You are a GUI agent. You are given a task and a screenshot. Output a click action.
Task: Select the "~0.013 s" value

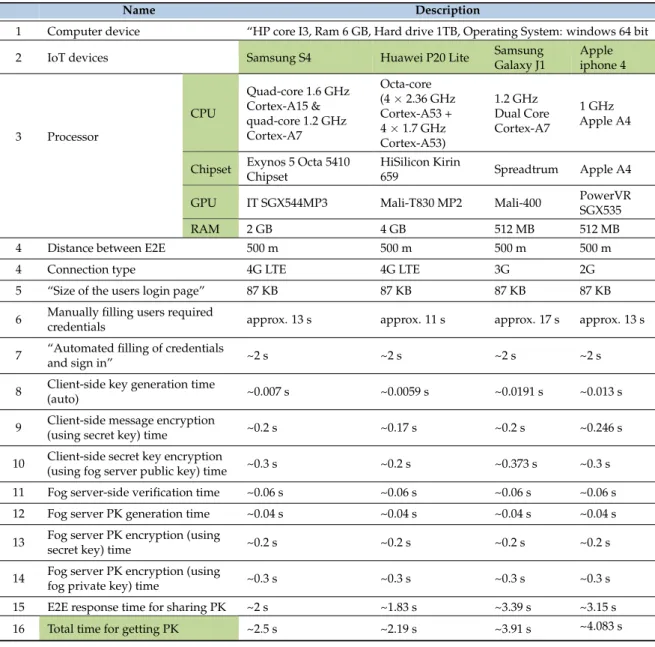tap(601, 391)
